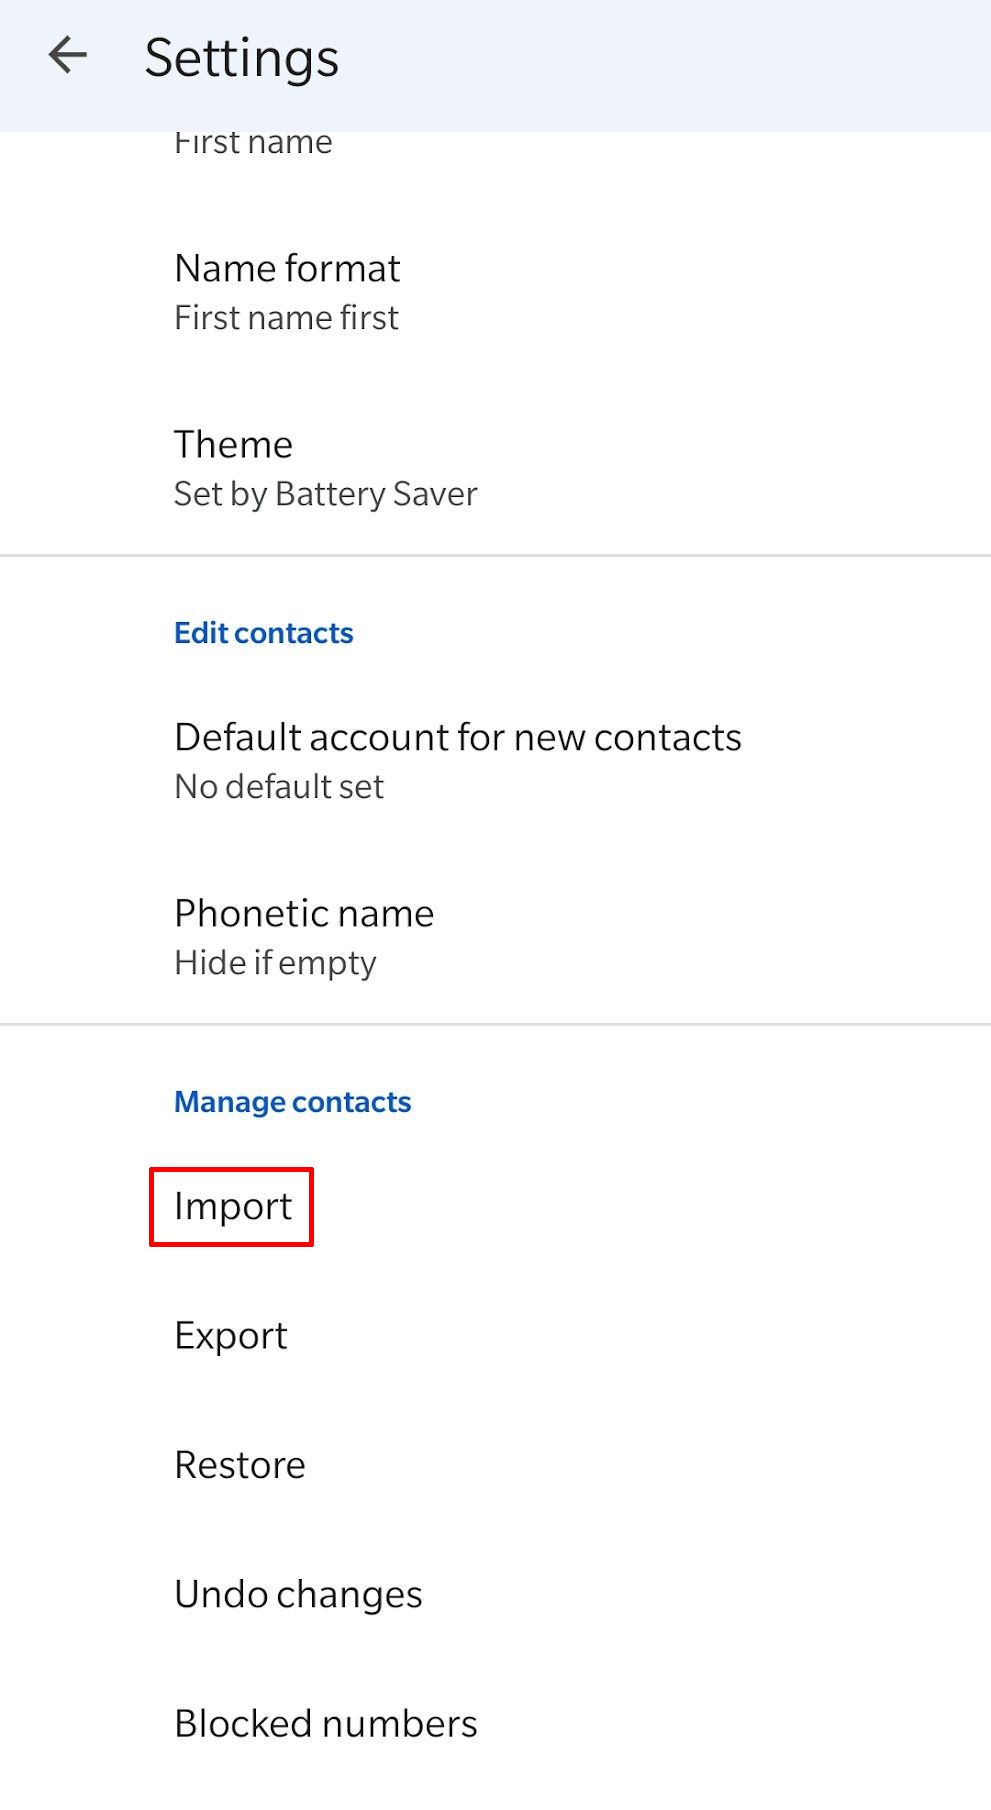Open the Restore contacts option
The image size is (991, 1810).
[x=240, y=1465]
